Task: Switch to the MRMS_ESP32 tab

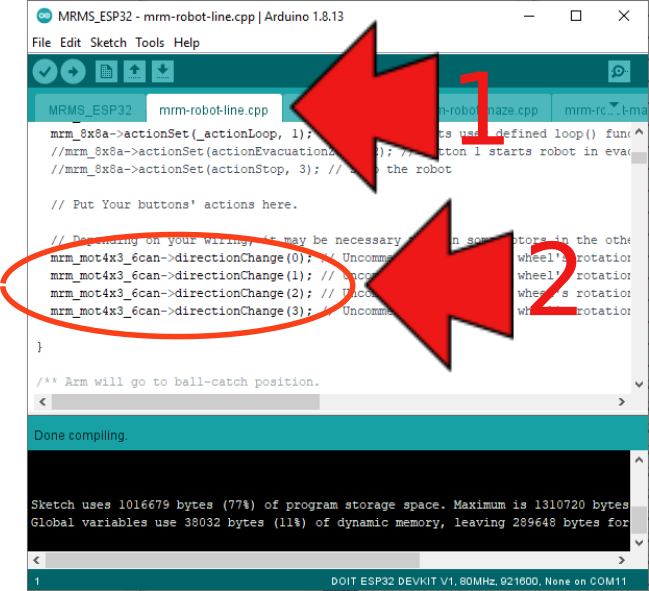Action: (x=90, y=110)
